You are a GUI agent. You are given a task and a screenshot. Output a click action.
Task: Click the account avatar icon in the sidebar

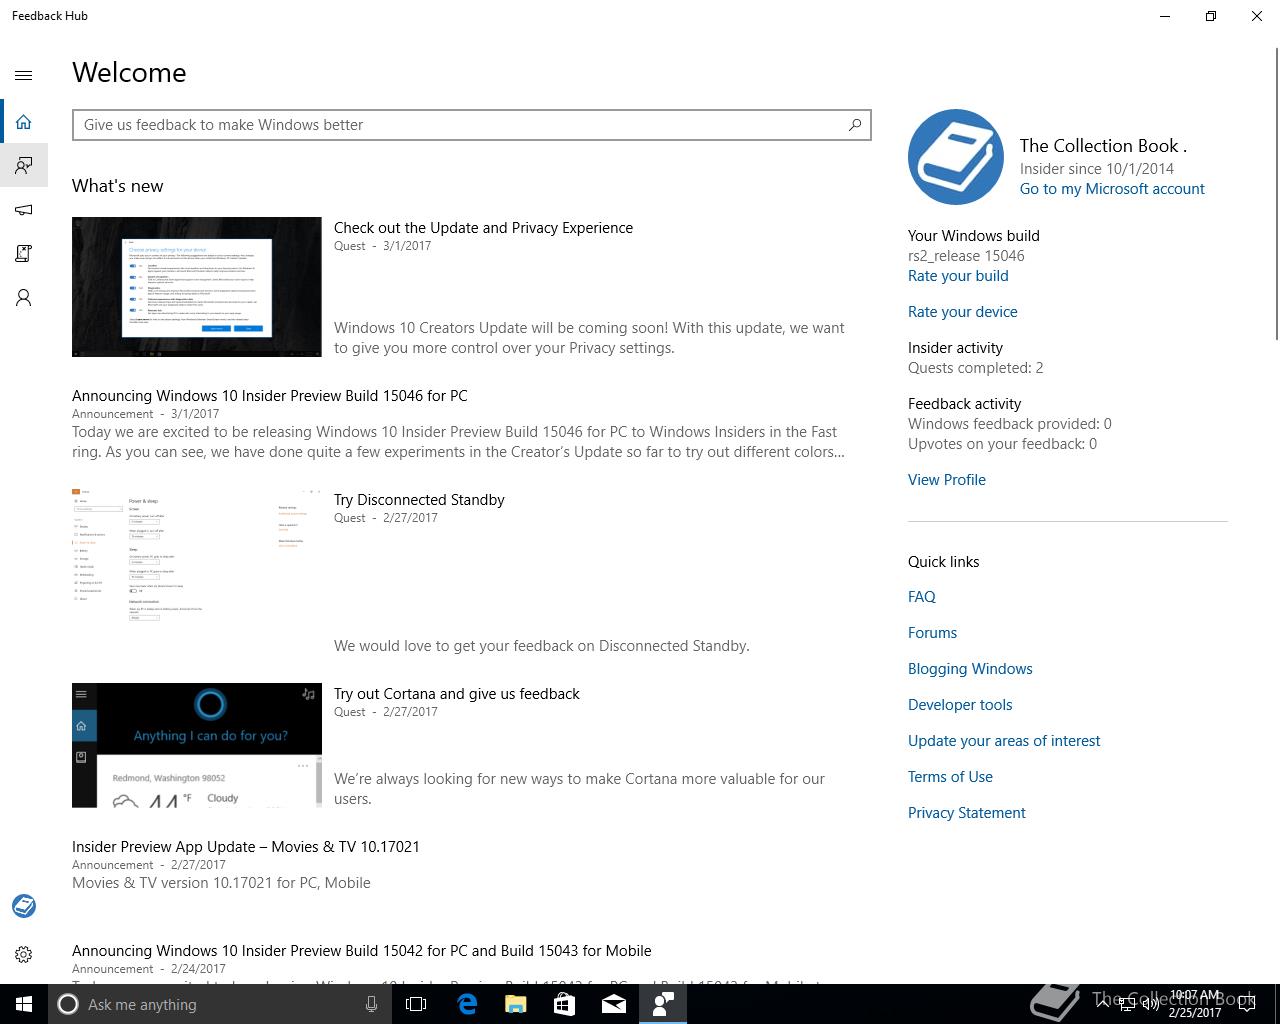click(x=24, y=906)
